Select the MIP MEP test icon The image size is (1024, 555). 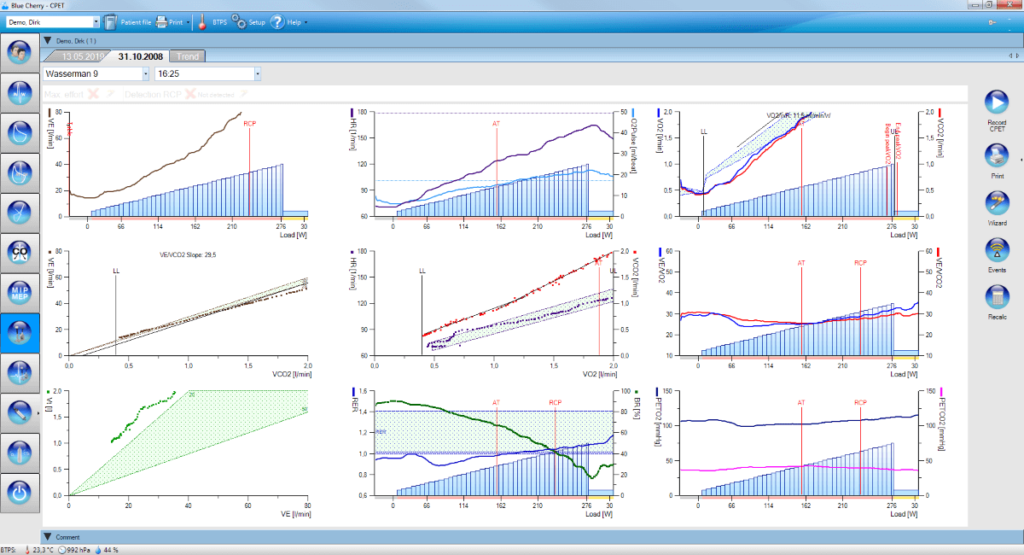click(20, 291)
